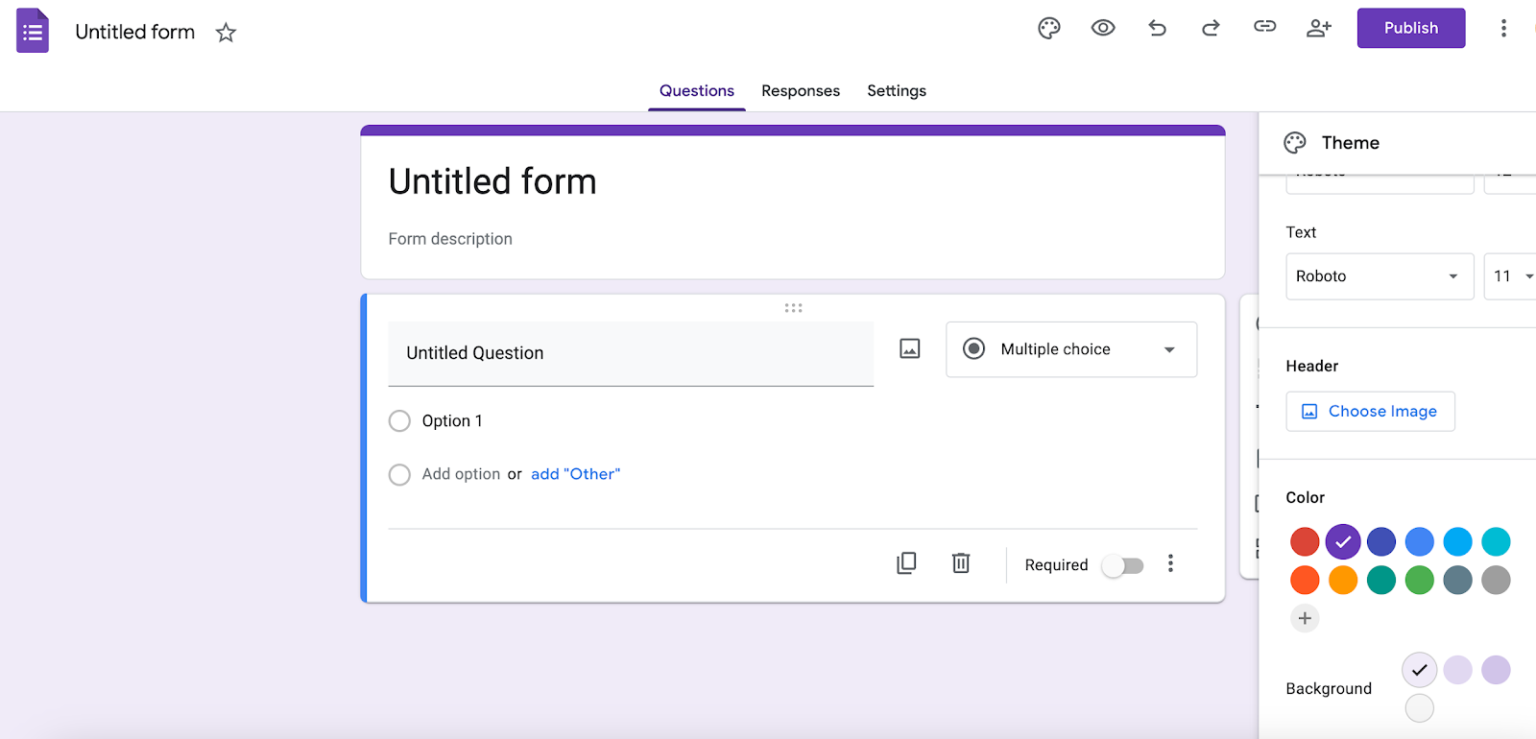The image size is (1536, 739).
Task: Pick the green theme color
Action: click(1419, 580)
